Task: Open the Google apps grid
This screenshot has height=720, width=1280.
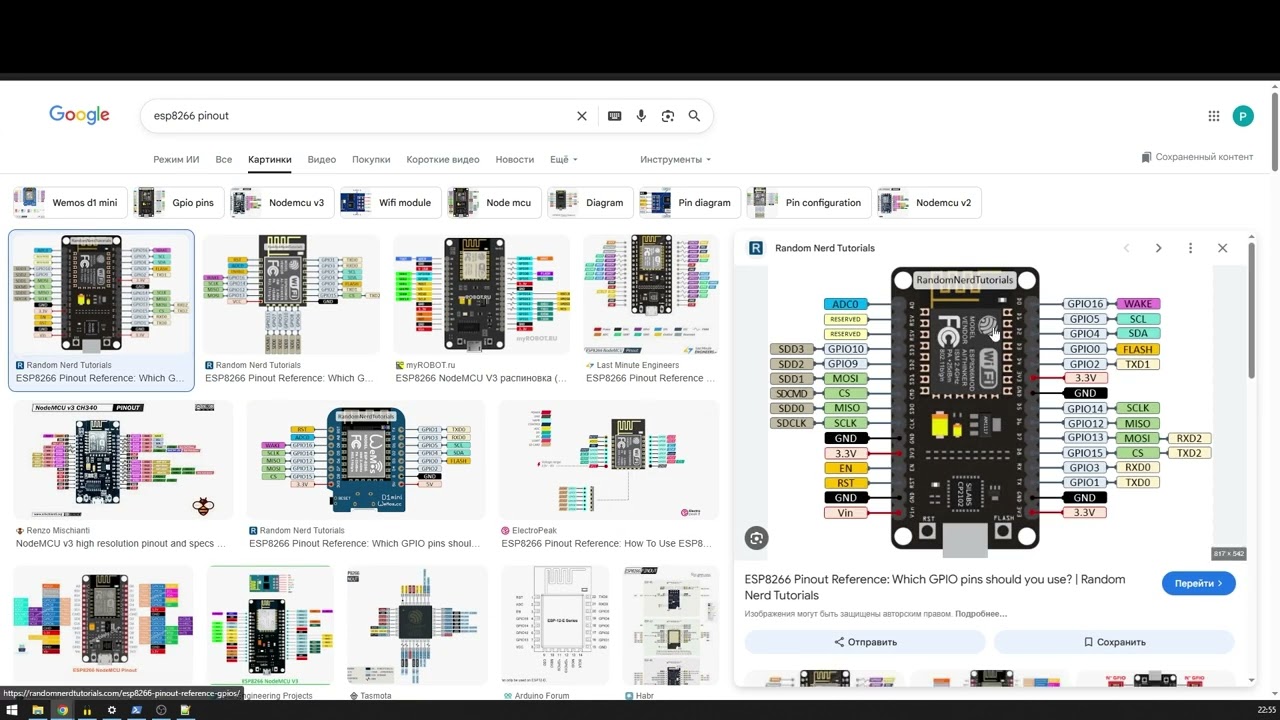Action: click(x=1214, y=116)
